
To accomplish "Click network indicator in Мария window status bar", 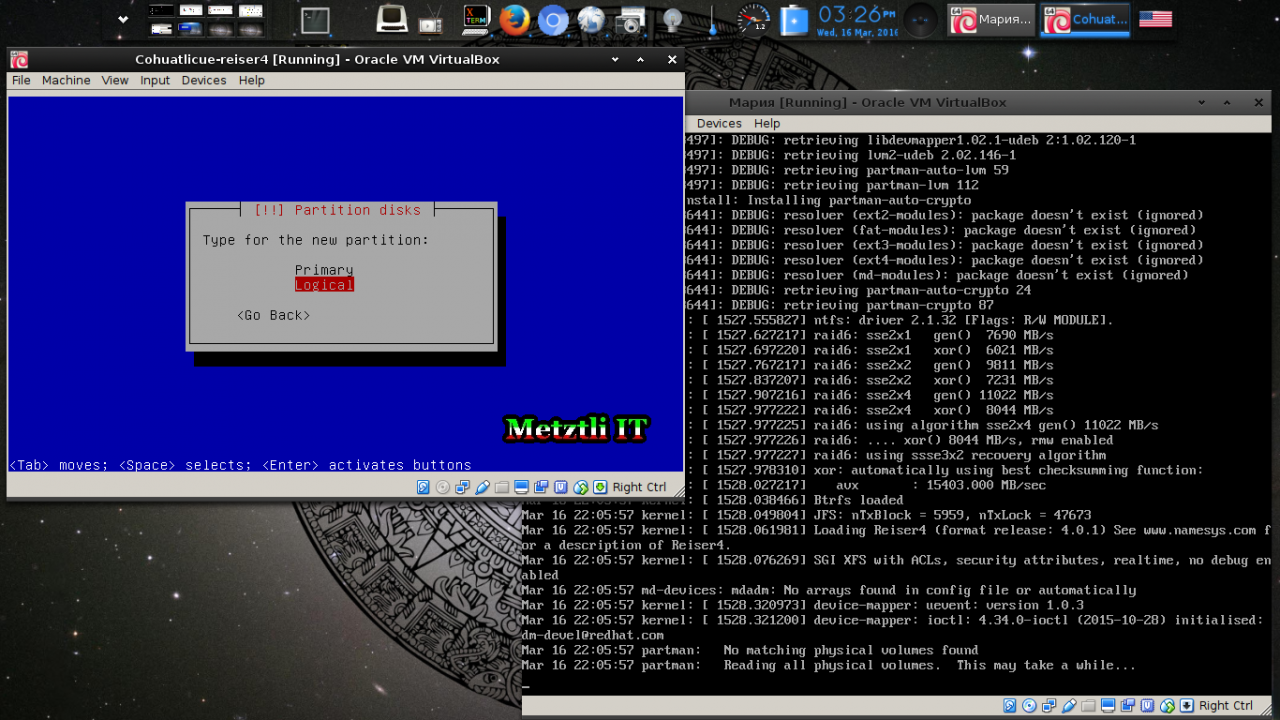I will pyautogui.click(x=1049, y=706).
